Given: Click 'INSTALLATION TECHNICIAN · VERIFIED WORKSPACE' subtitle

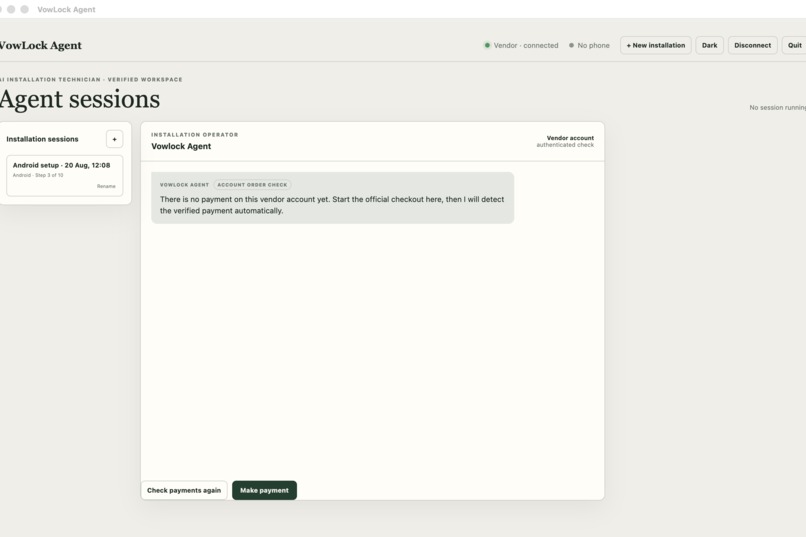Looking at the screenshot, I should coord(91,80).
